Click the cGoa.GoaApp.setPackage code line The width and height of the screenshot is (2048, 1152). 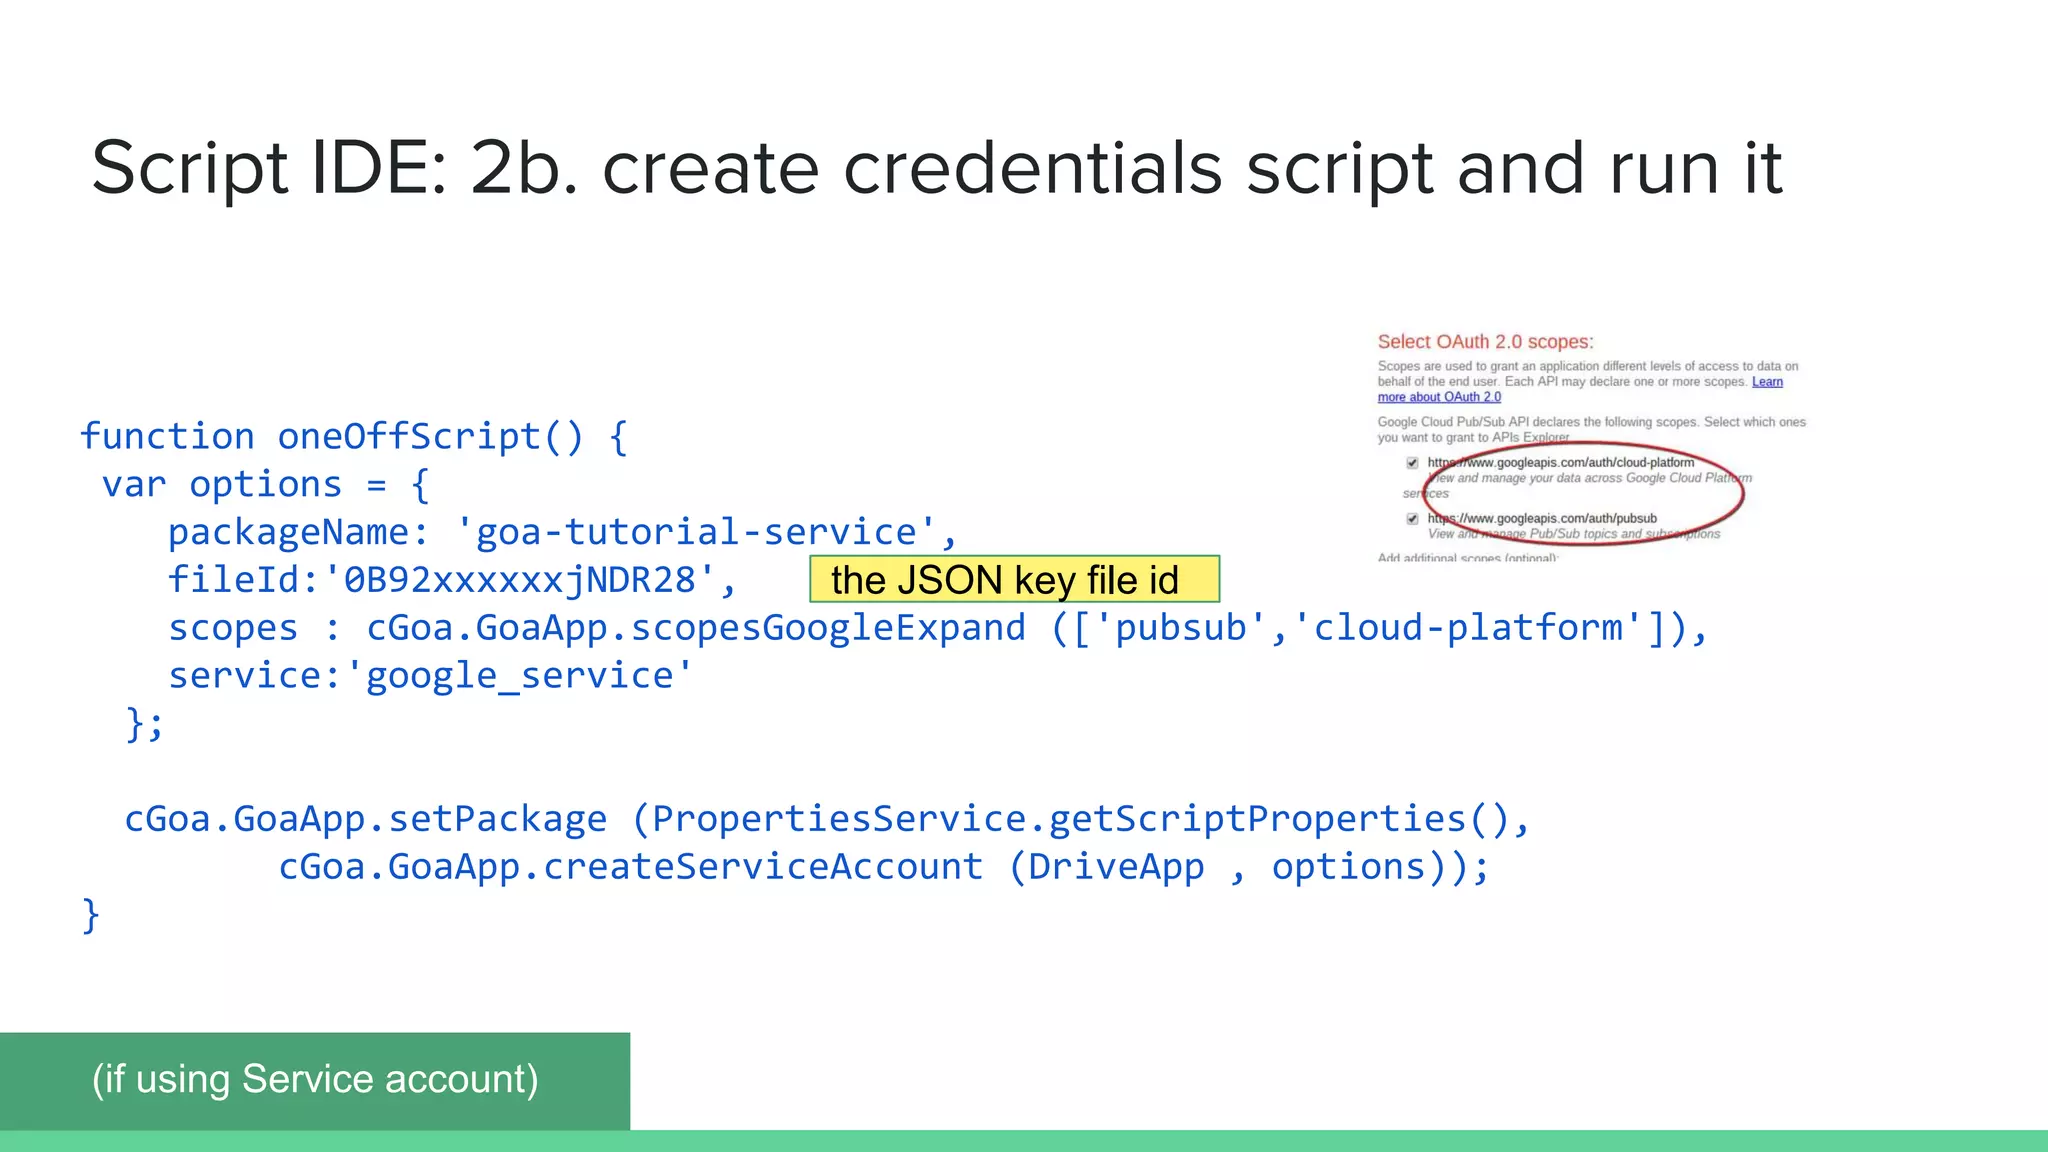[827, 819]
